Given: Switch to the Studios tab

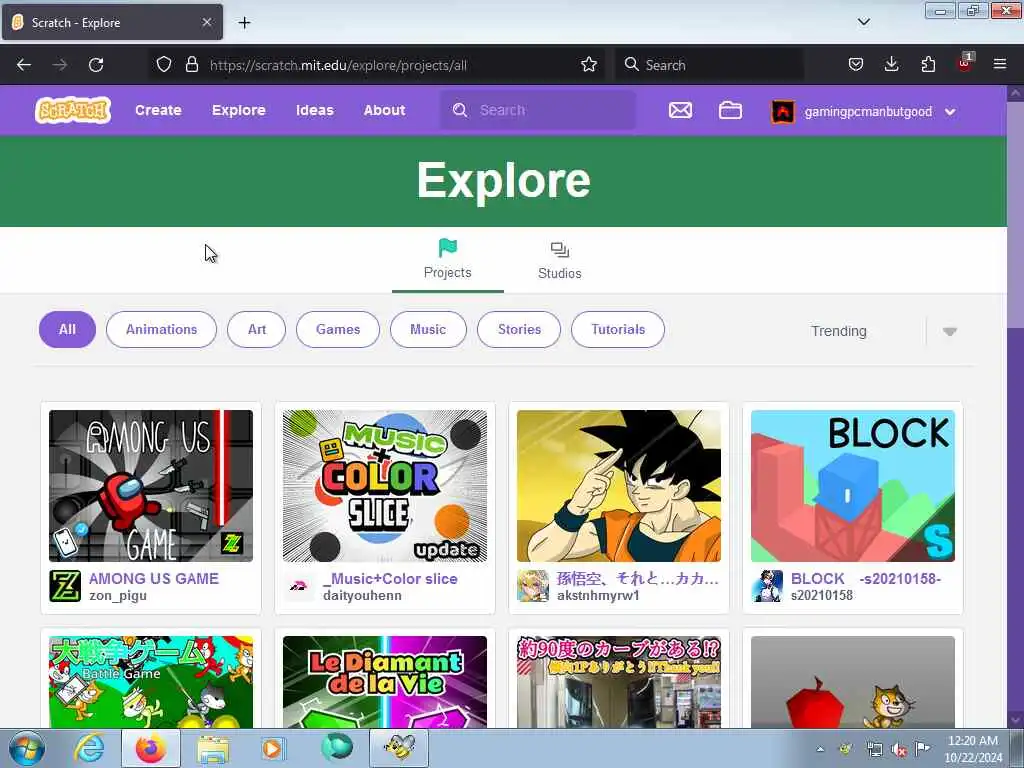Looking at the screenshot, I should pyautogui.click(x=560, y=261).
